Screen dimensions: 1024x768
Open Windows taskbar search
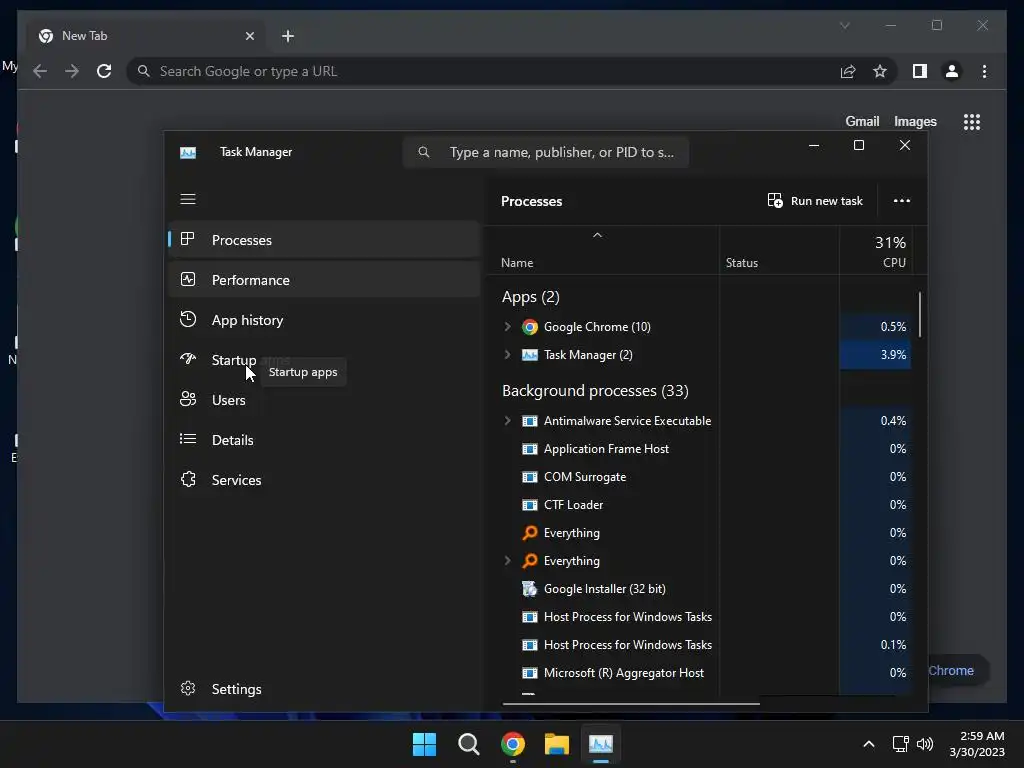point(468,744)
